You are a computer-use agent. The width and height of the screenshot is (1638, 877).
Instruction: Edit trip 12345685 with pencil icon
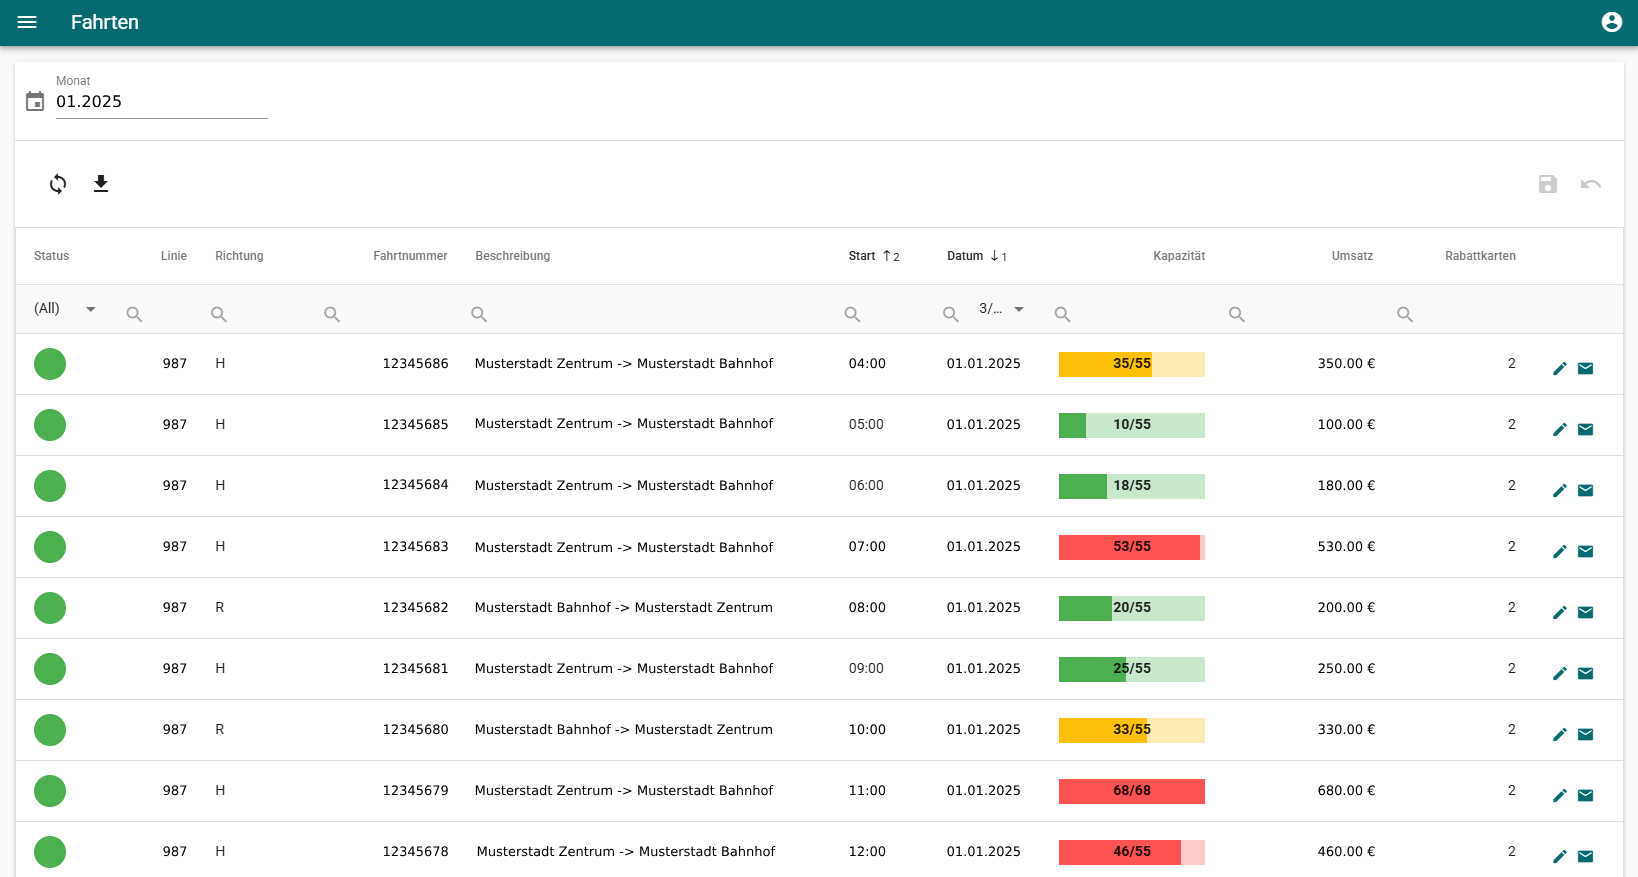point(1560,430)
